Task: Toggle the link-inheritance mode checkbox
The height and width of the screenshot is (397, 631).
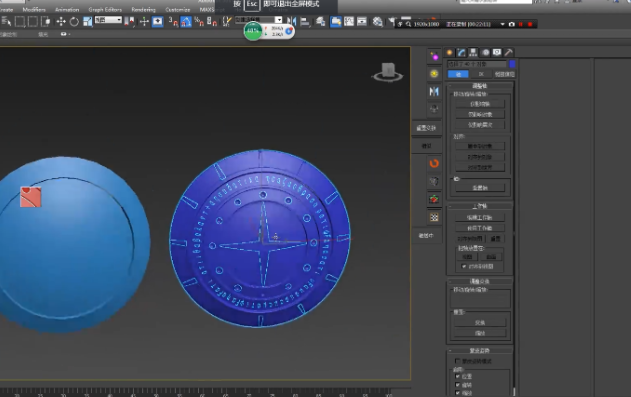Action: (457, 361)
